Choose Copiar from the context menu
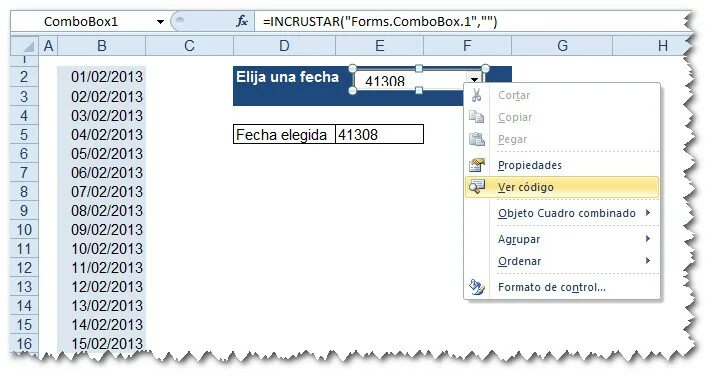Viewport: 712px width, 378px height. click(562, 117)
